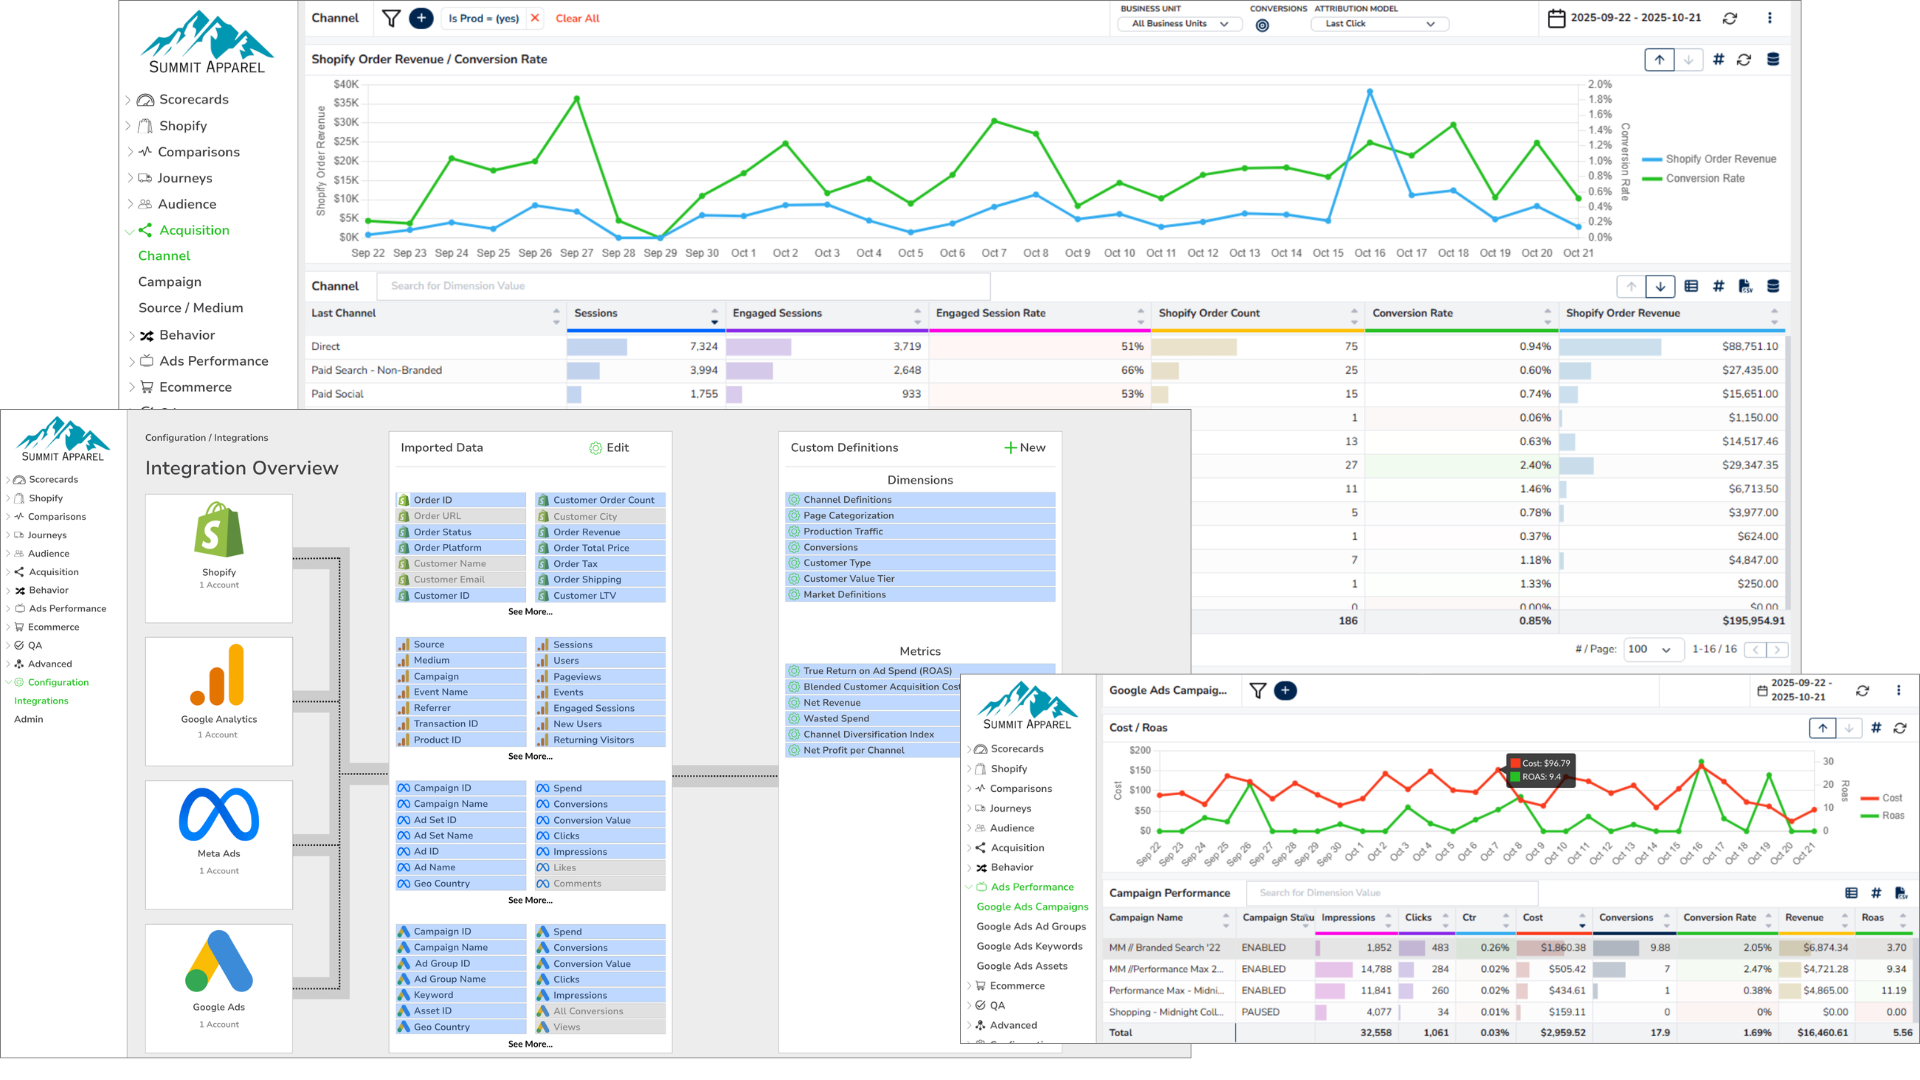Image resolution: width=1920 pixels, height=1080 pixels.
Task: Expand the Scorecards section in the sidebar
Action: (129, 99)
